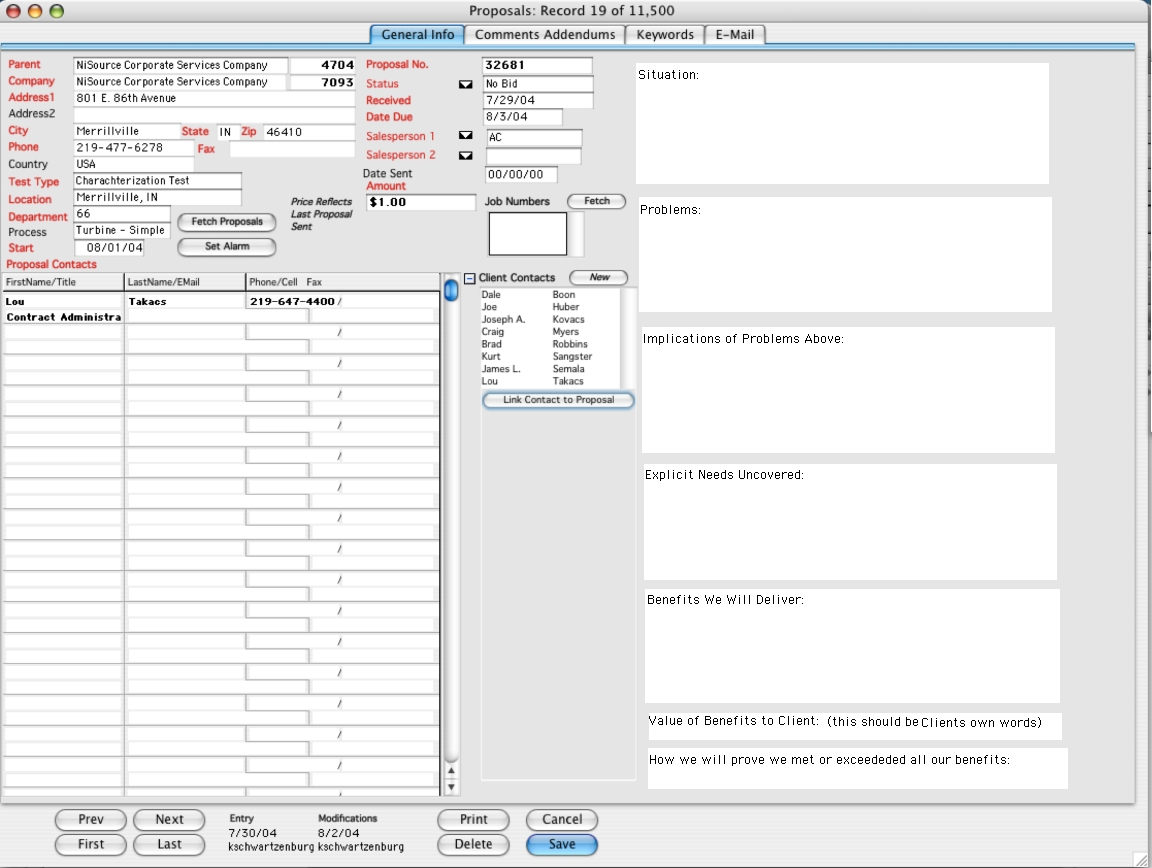
Task: Open the Status dropdown arrow
Action: coord(465,85)
